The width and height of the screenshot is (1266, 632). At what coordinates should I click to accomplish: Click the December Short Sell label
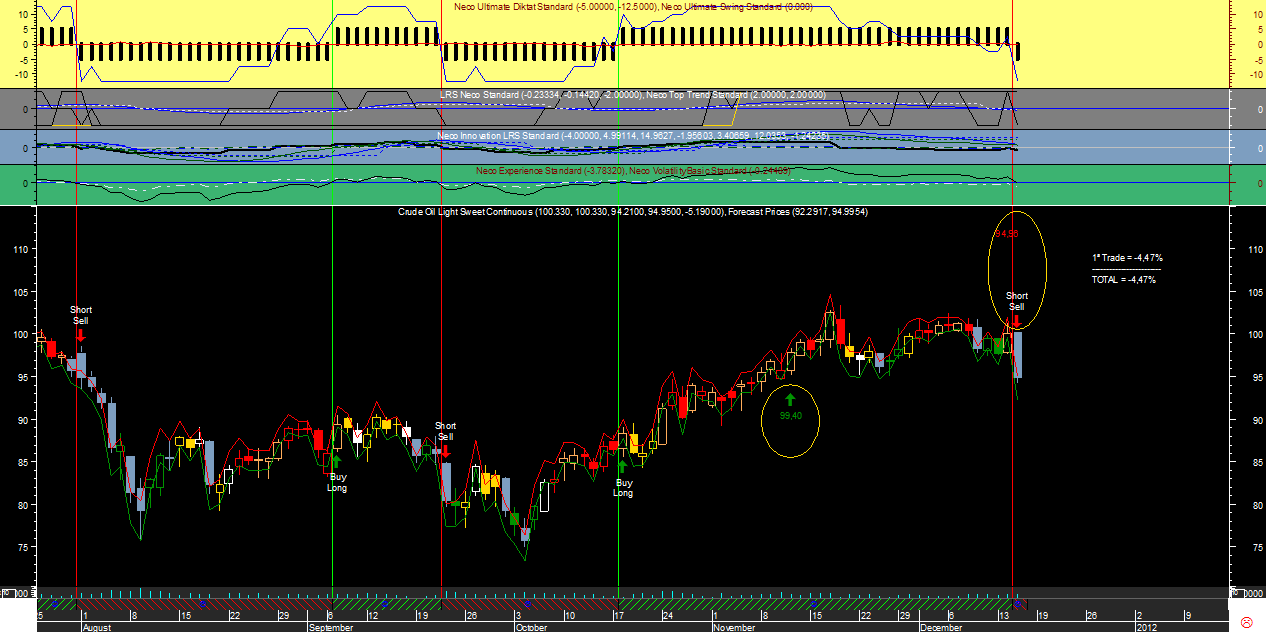pyautogui.click(x=1017, y=301)
